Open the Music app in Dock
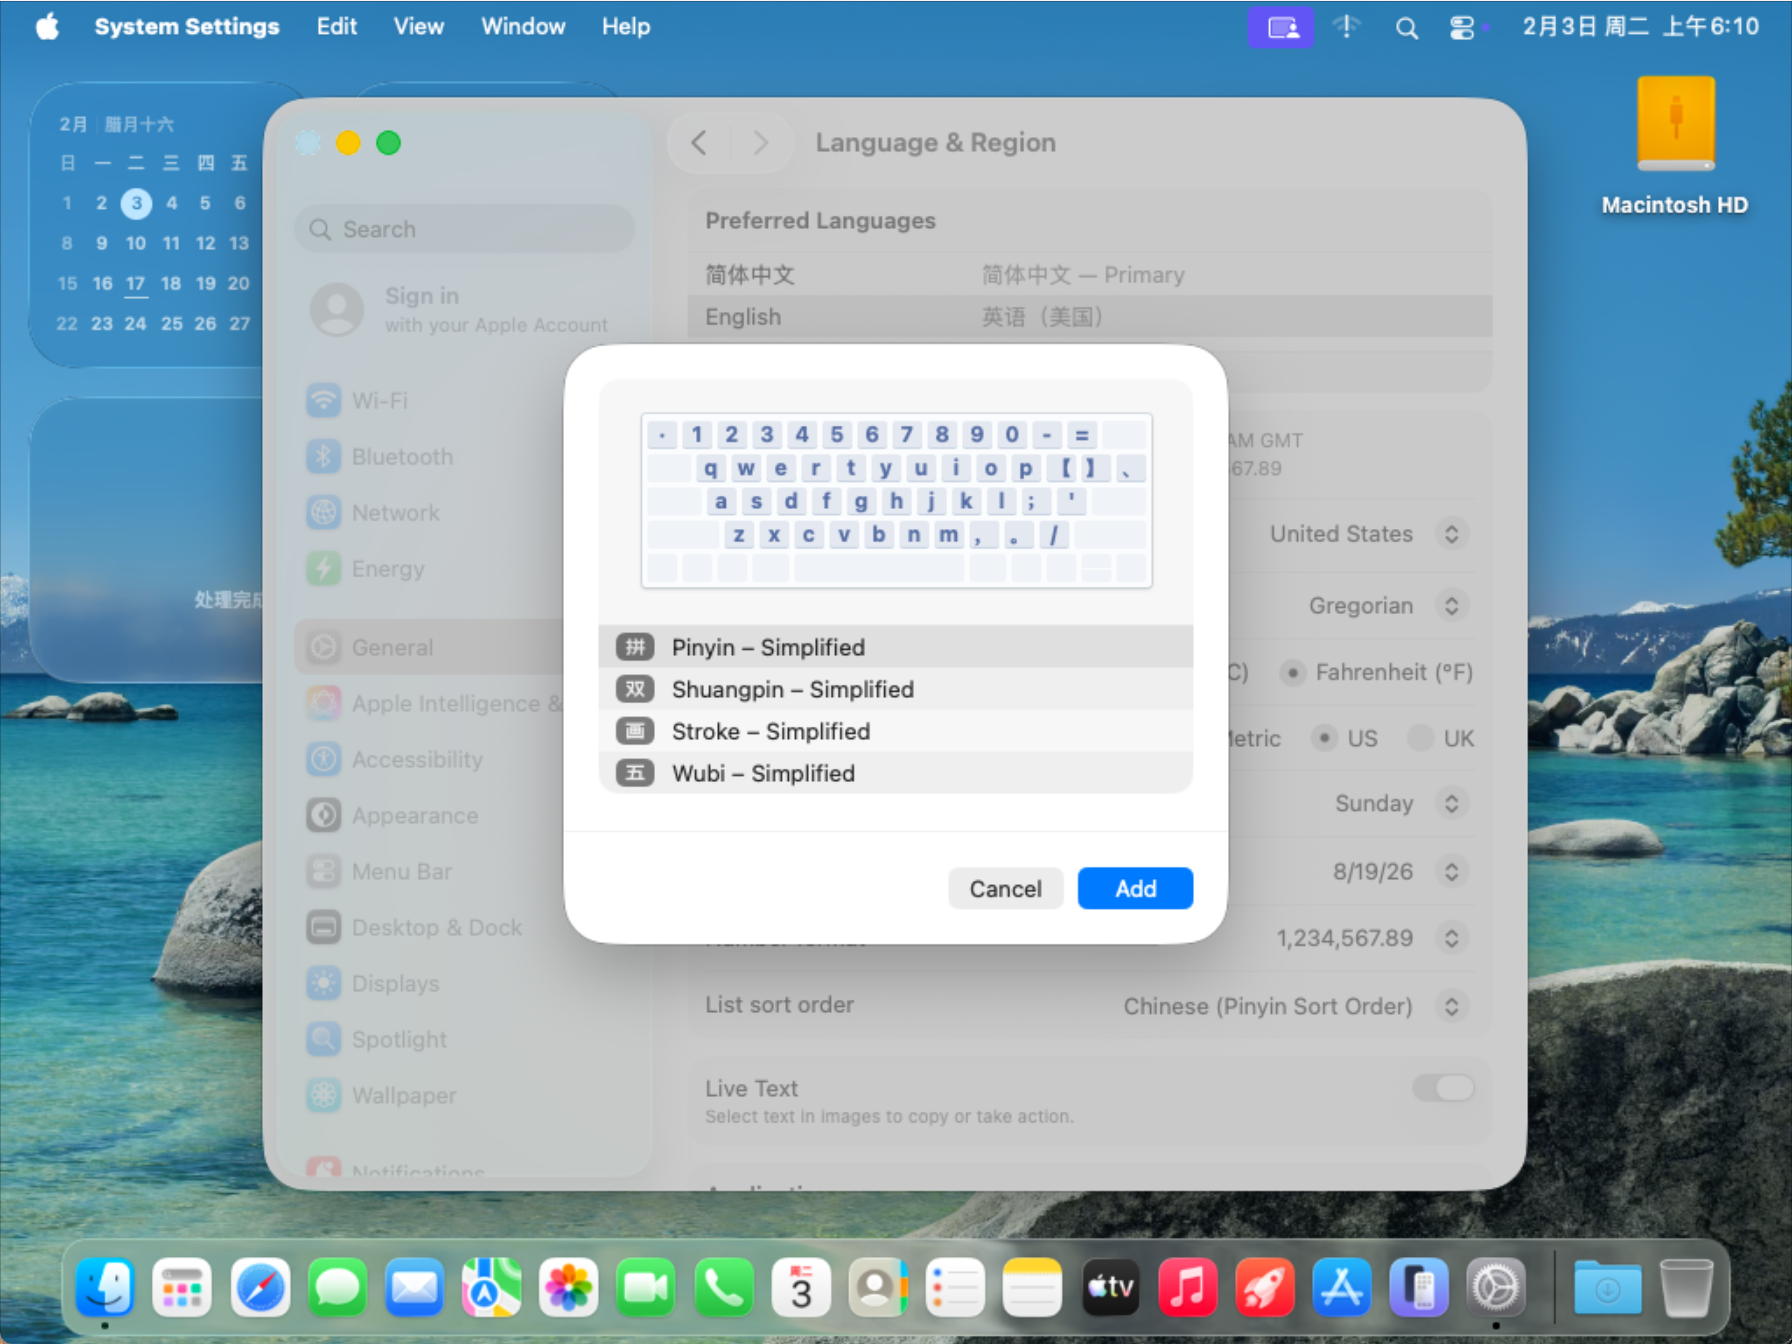Image resolution: width=1792 pixels, height=1344 pixels. 1187,1287
